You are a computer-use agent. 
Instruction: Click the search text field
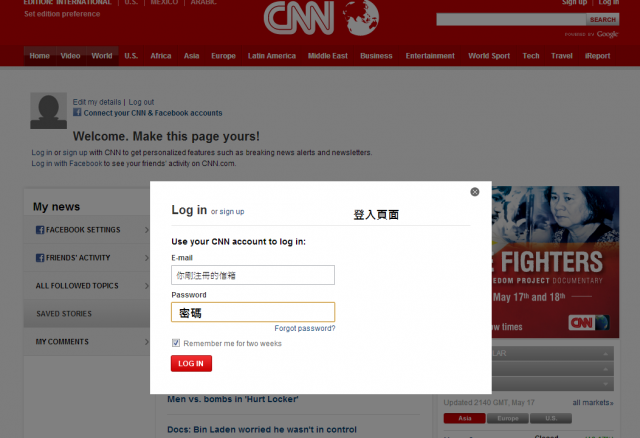pos(511,20)
